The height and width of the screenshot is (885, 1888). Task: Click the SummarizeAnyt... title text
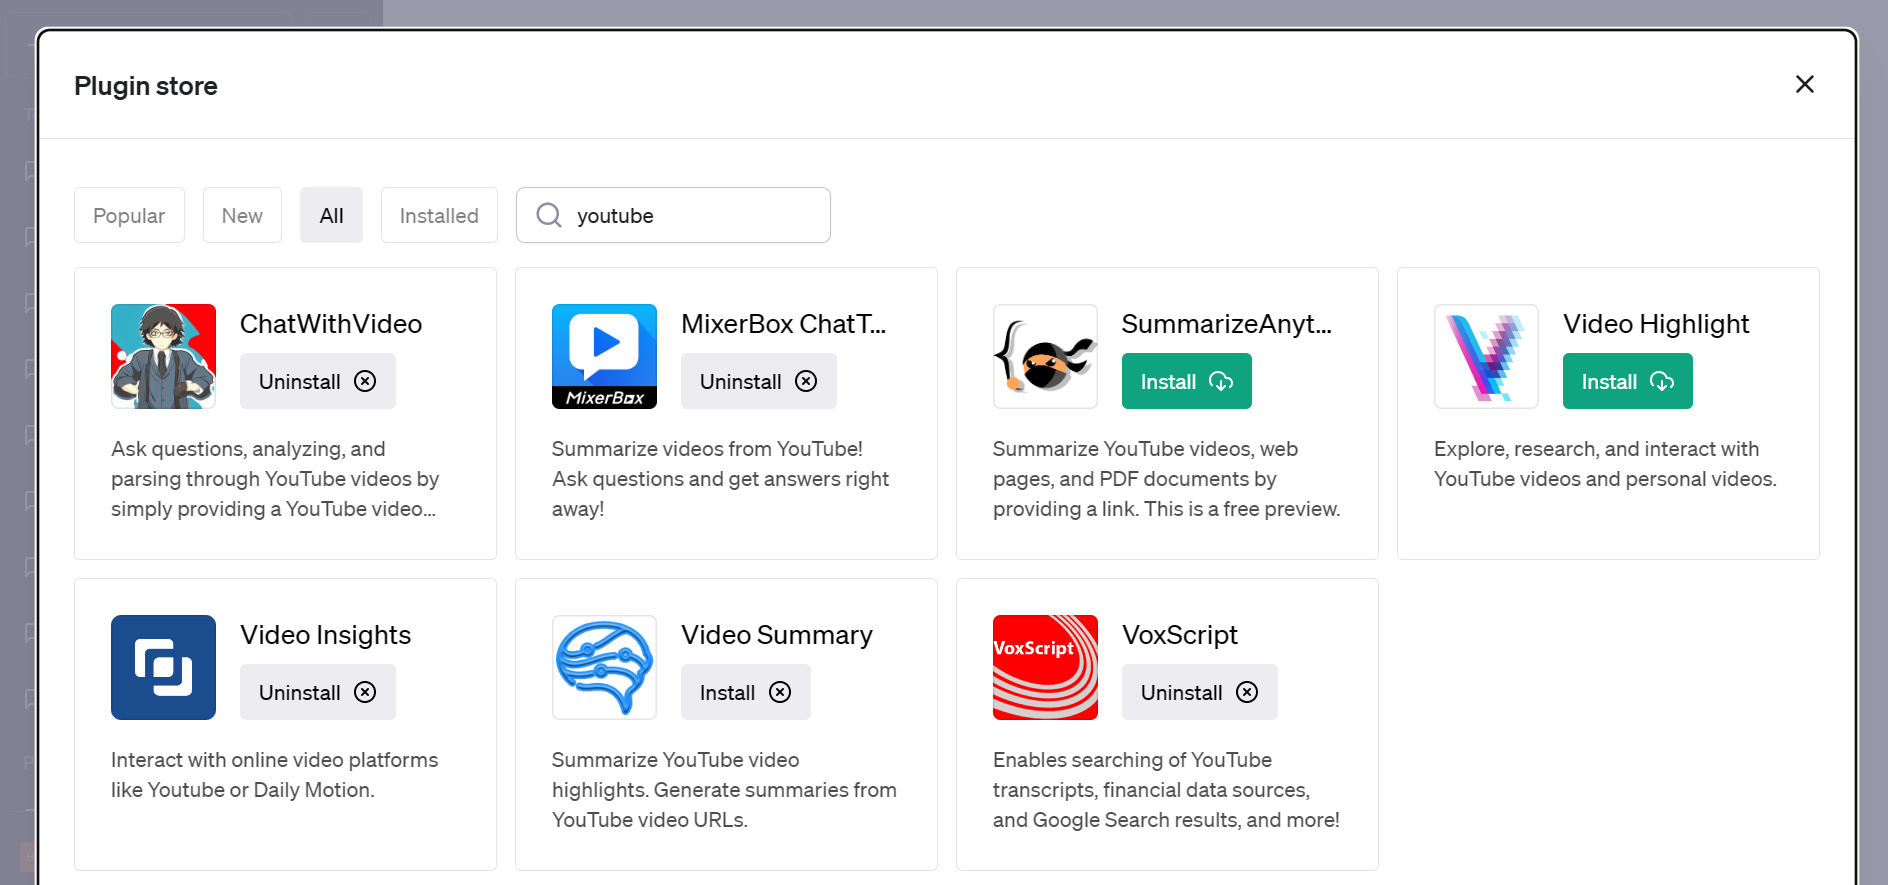click(x=1227, y=324)
